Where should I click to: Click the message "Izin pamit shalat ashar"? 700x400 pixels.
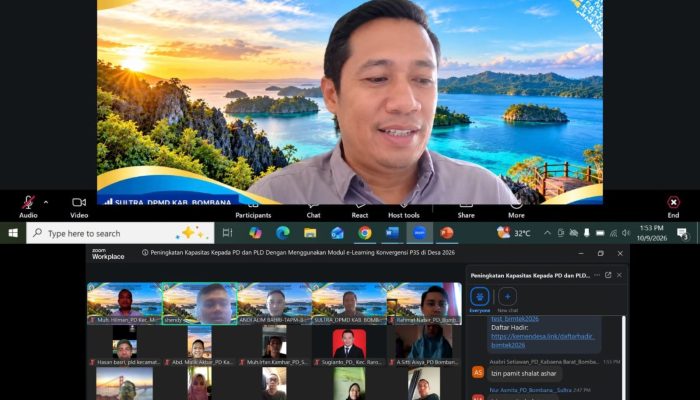[524, 373]
